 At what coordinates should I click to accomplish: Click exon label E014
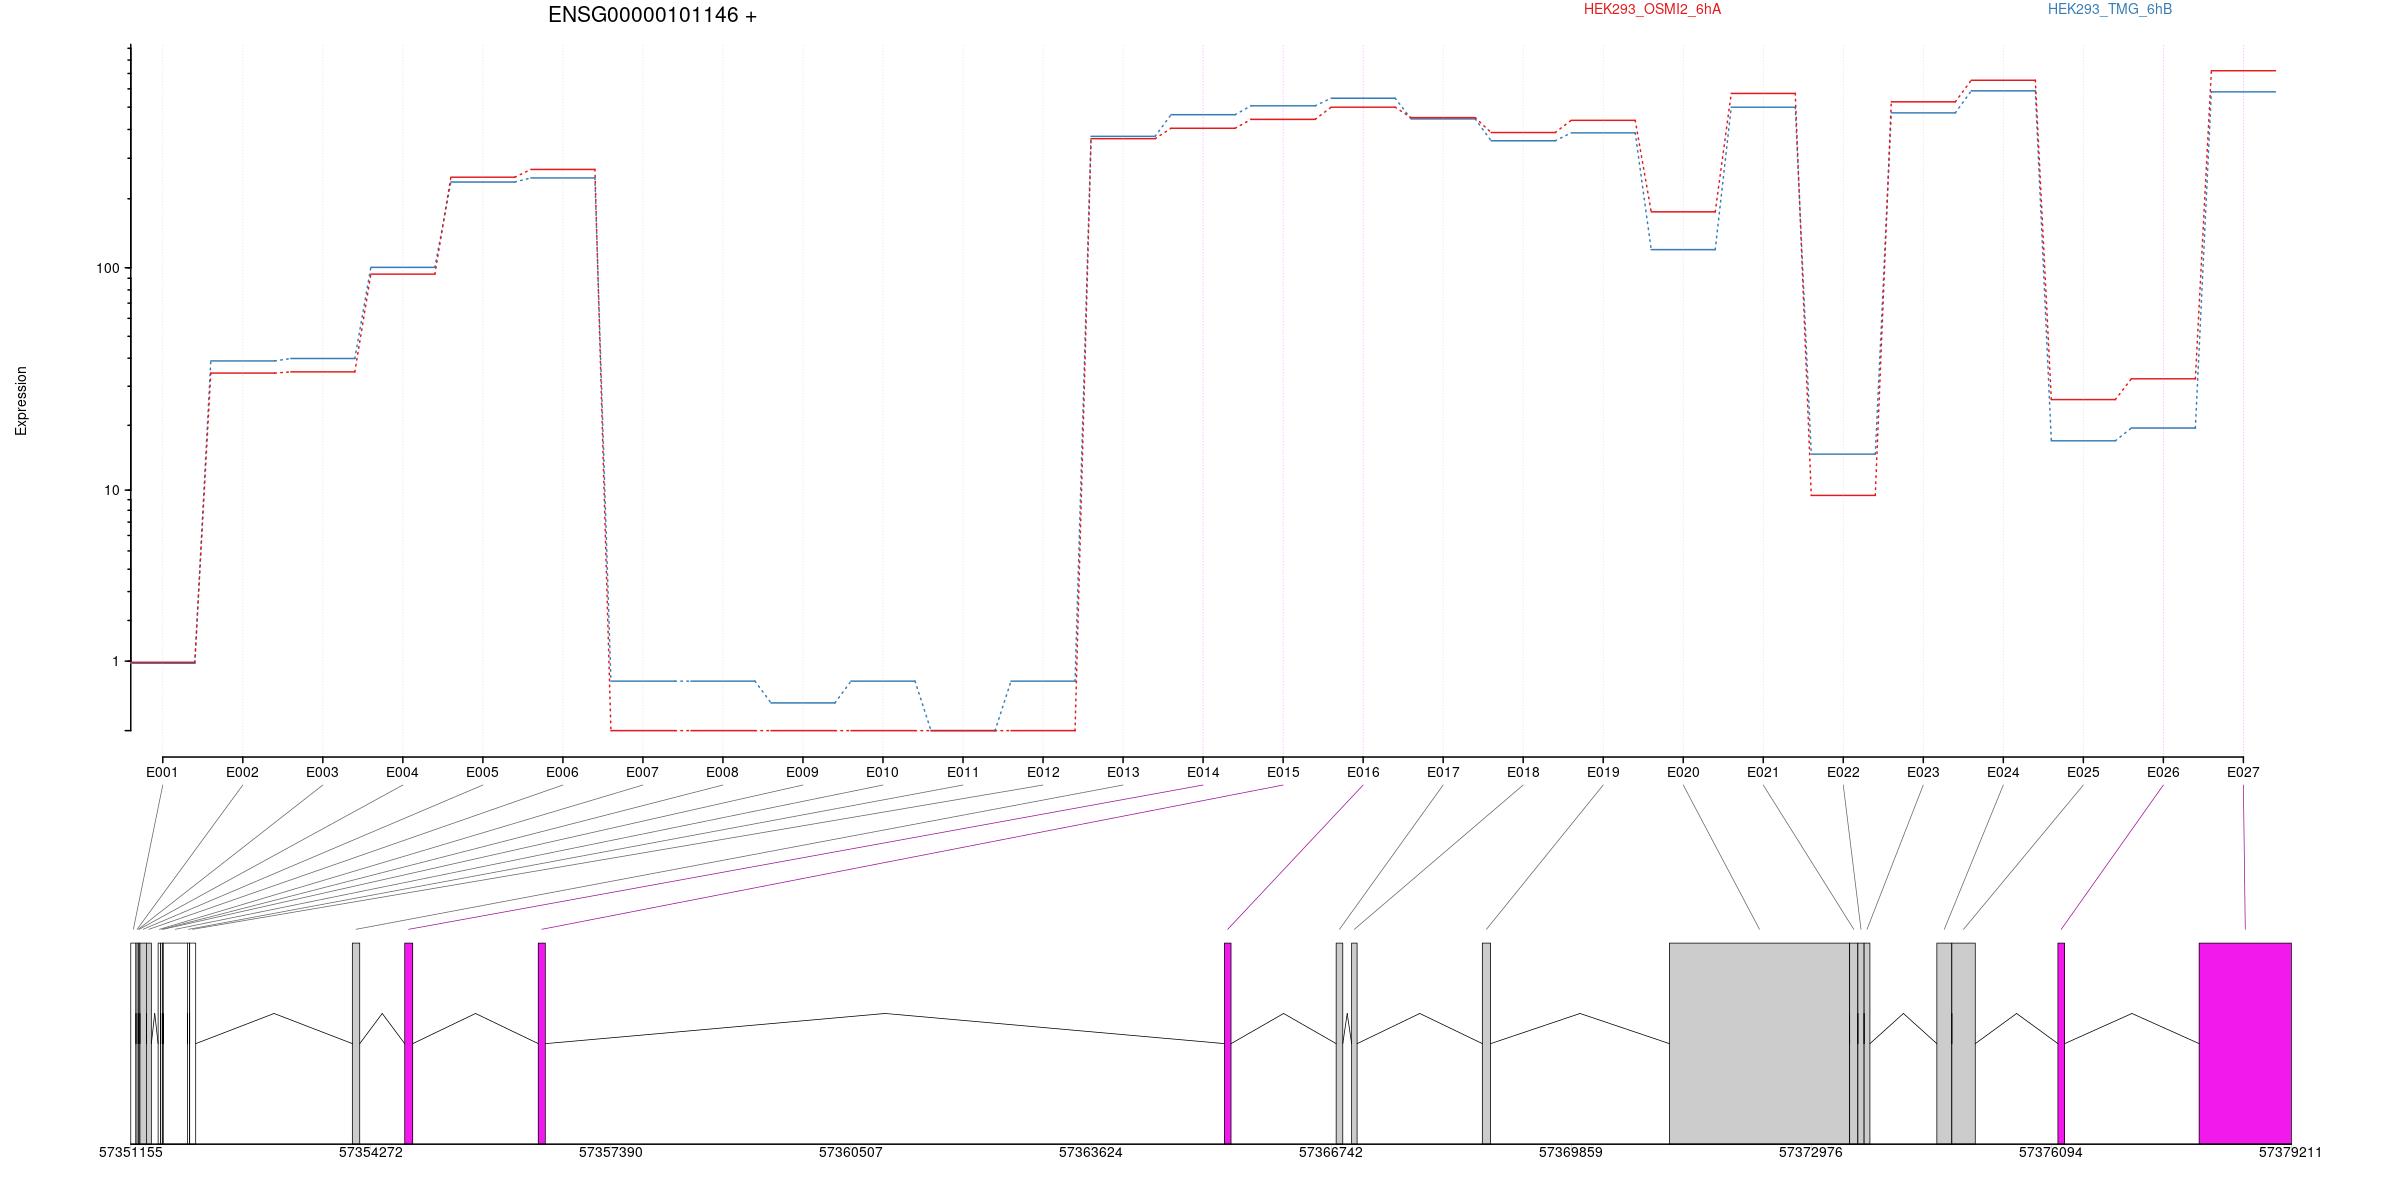click(x=1203, y=772)
